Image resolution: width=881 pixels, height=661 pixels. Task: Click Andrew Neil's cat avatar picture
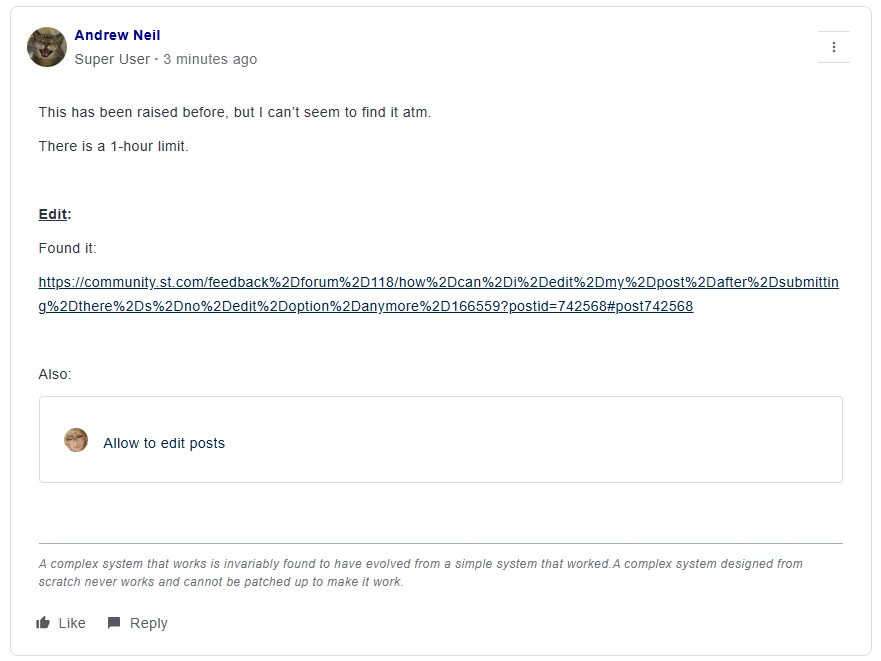47,47
